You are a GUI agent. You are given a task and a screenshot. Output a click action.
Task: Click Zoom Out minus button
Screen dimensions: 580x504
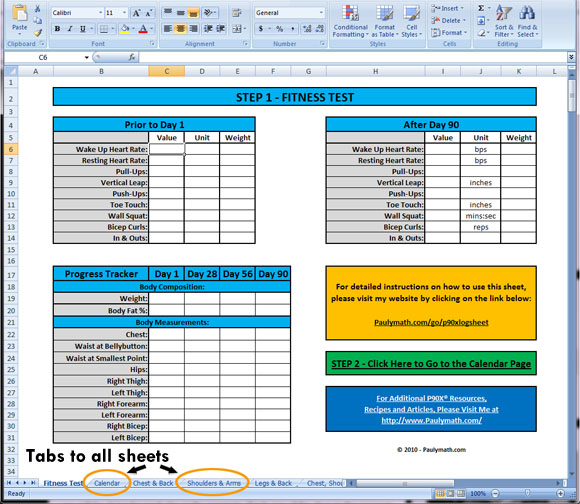[x=495, y=493]
